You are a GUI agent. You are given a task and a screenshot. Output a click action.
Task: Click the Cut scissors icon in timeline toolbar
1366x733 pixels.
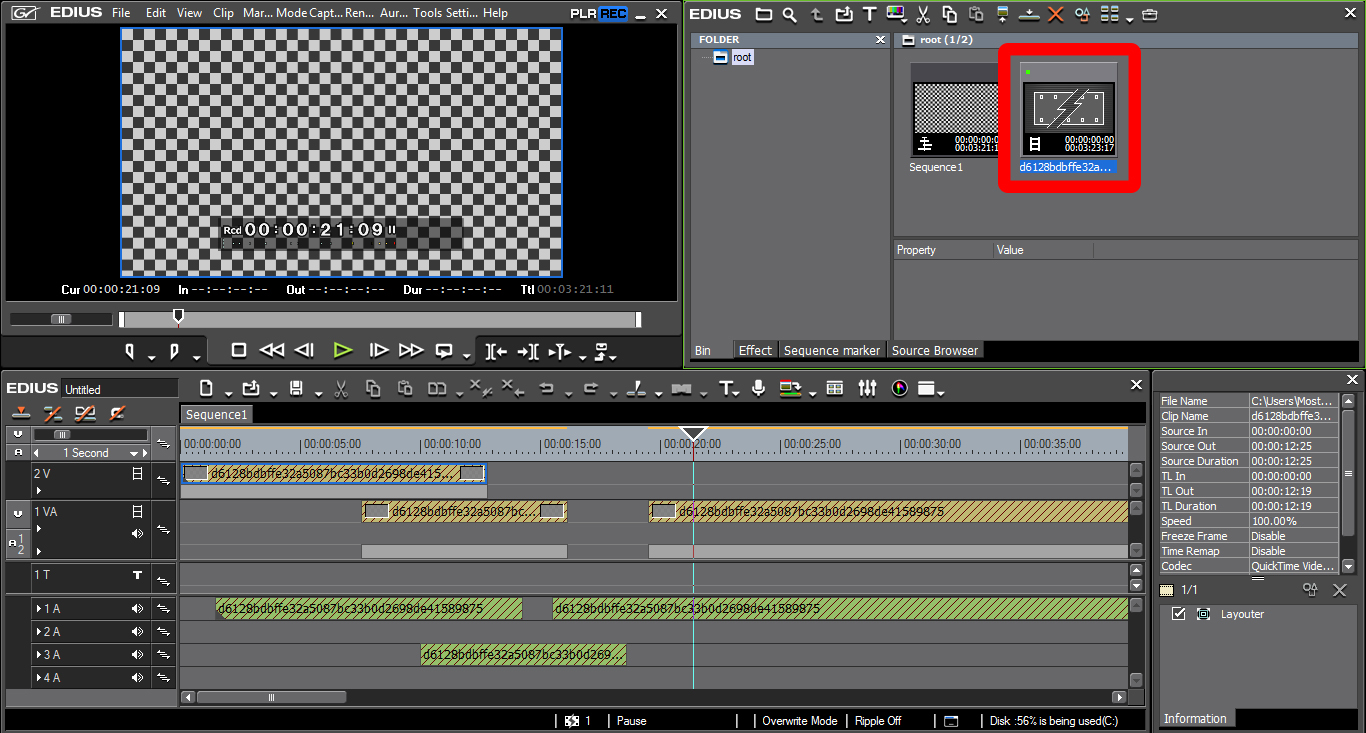340,388
